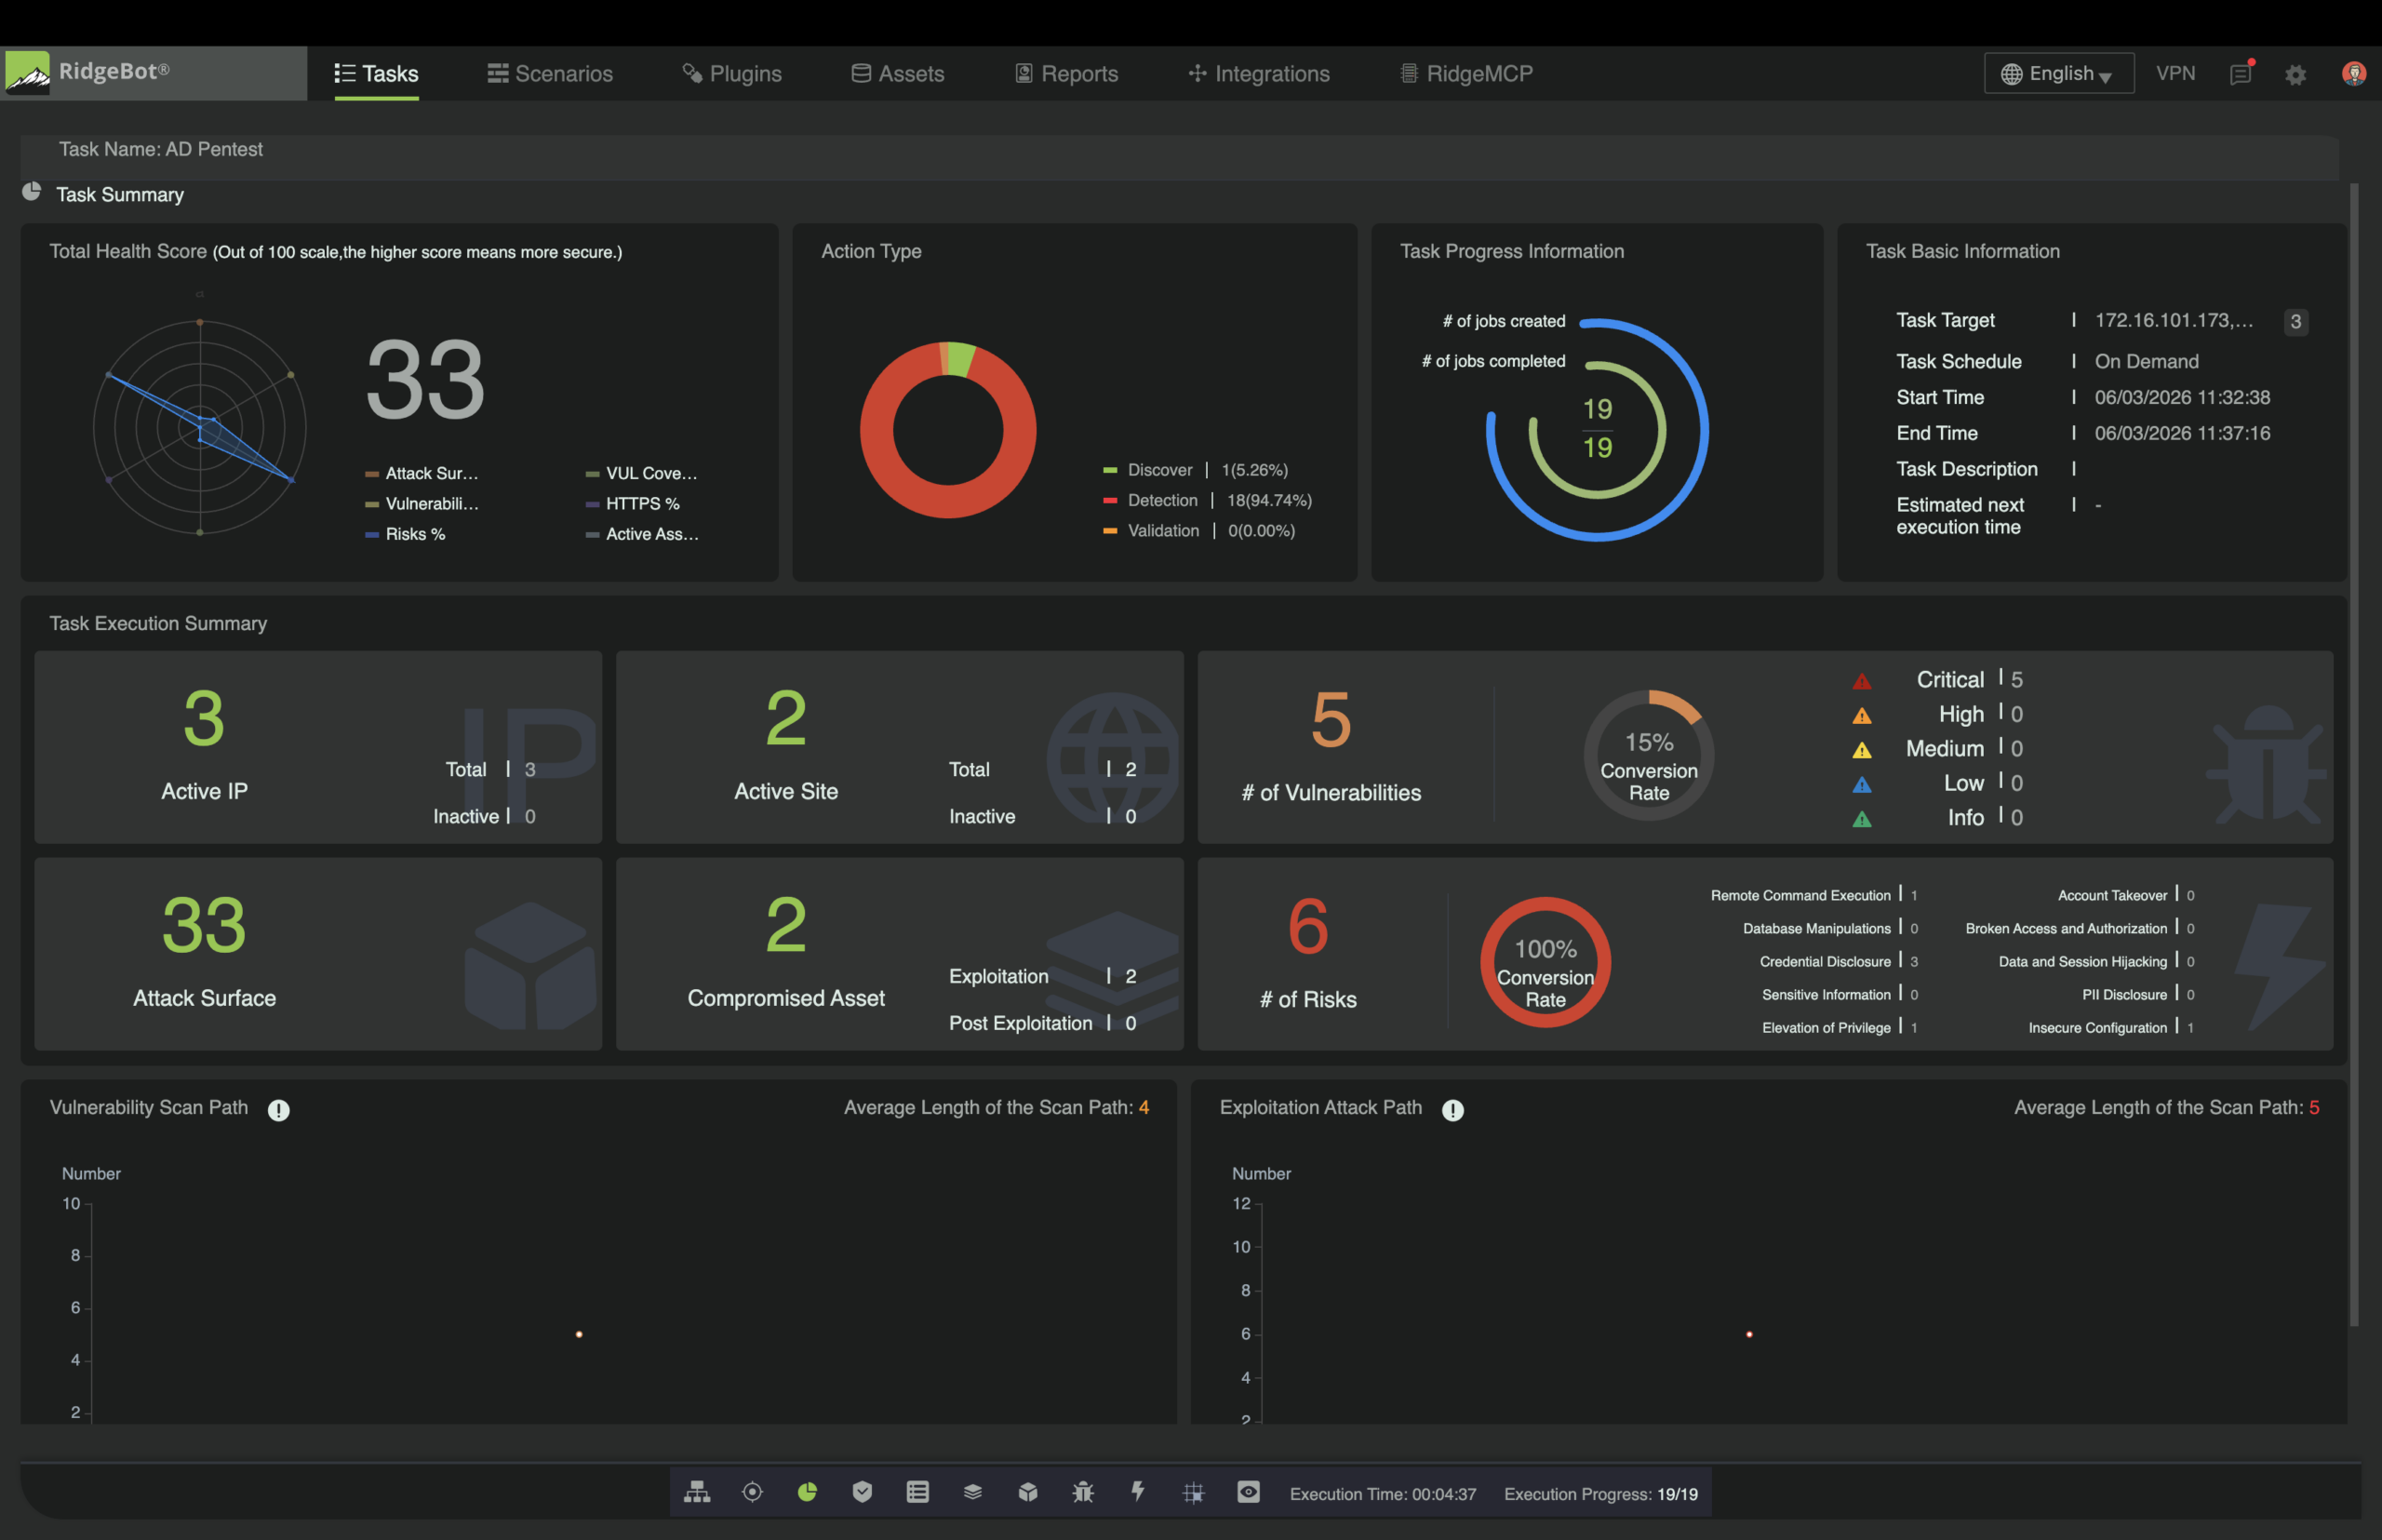Open the Plugins tab
The image size is (2382, 1540).
(732, 73)
